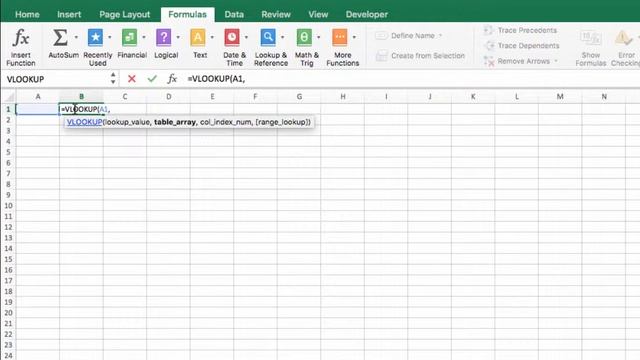Expand the Logical dropdown arrow
This screenshot has width=640, height=360.
[178, 37]
